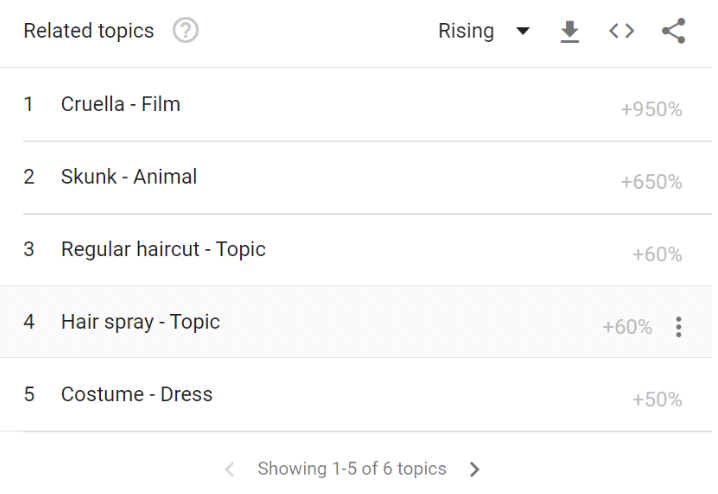Click the +650% value for Skunk
Screen dimensions: 718x494
click(651, 182)
